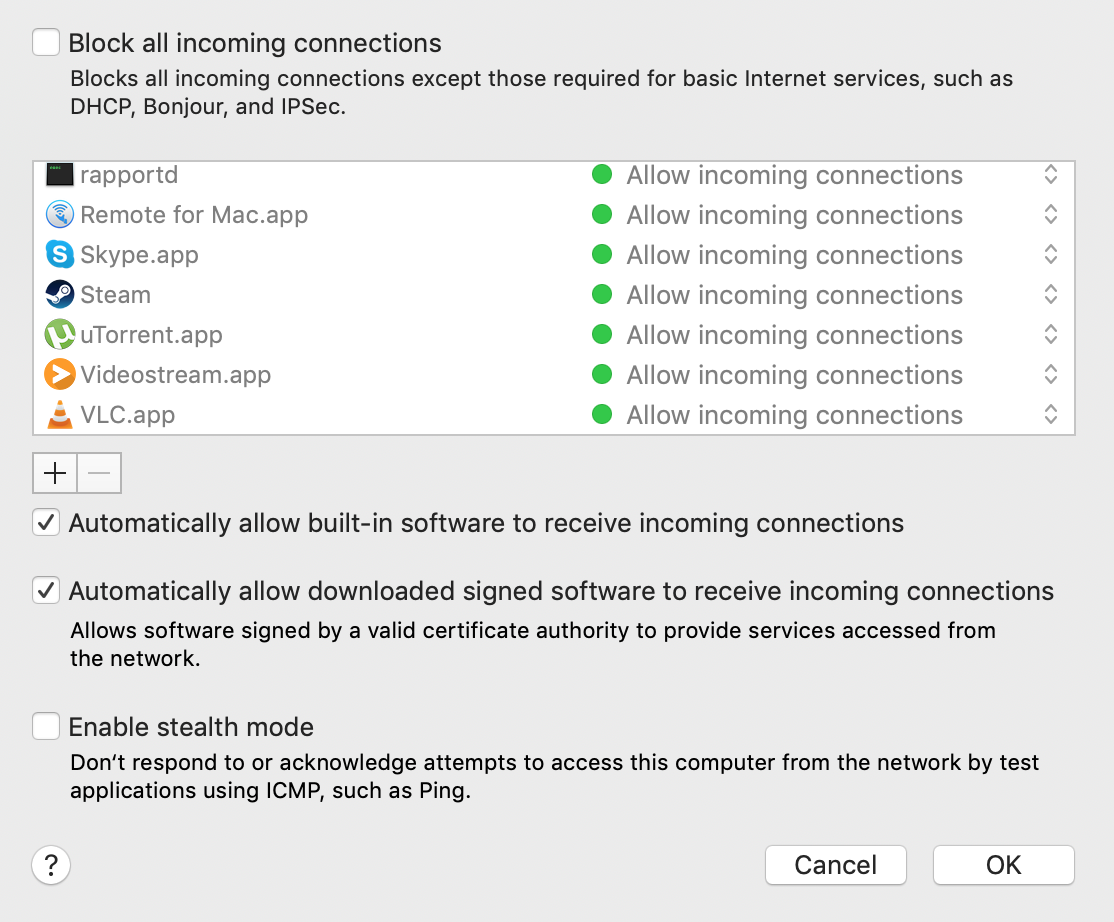The image size is (1114, 922).
Task: Change VLC.app permission via its dropdown arrows
Action: 1051,414
